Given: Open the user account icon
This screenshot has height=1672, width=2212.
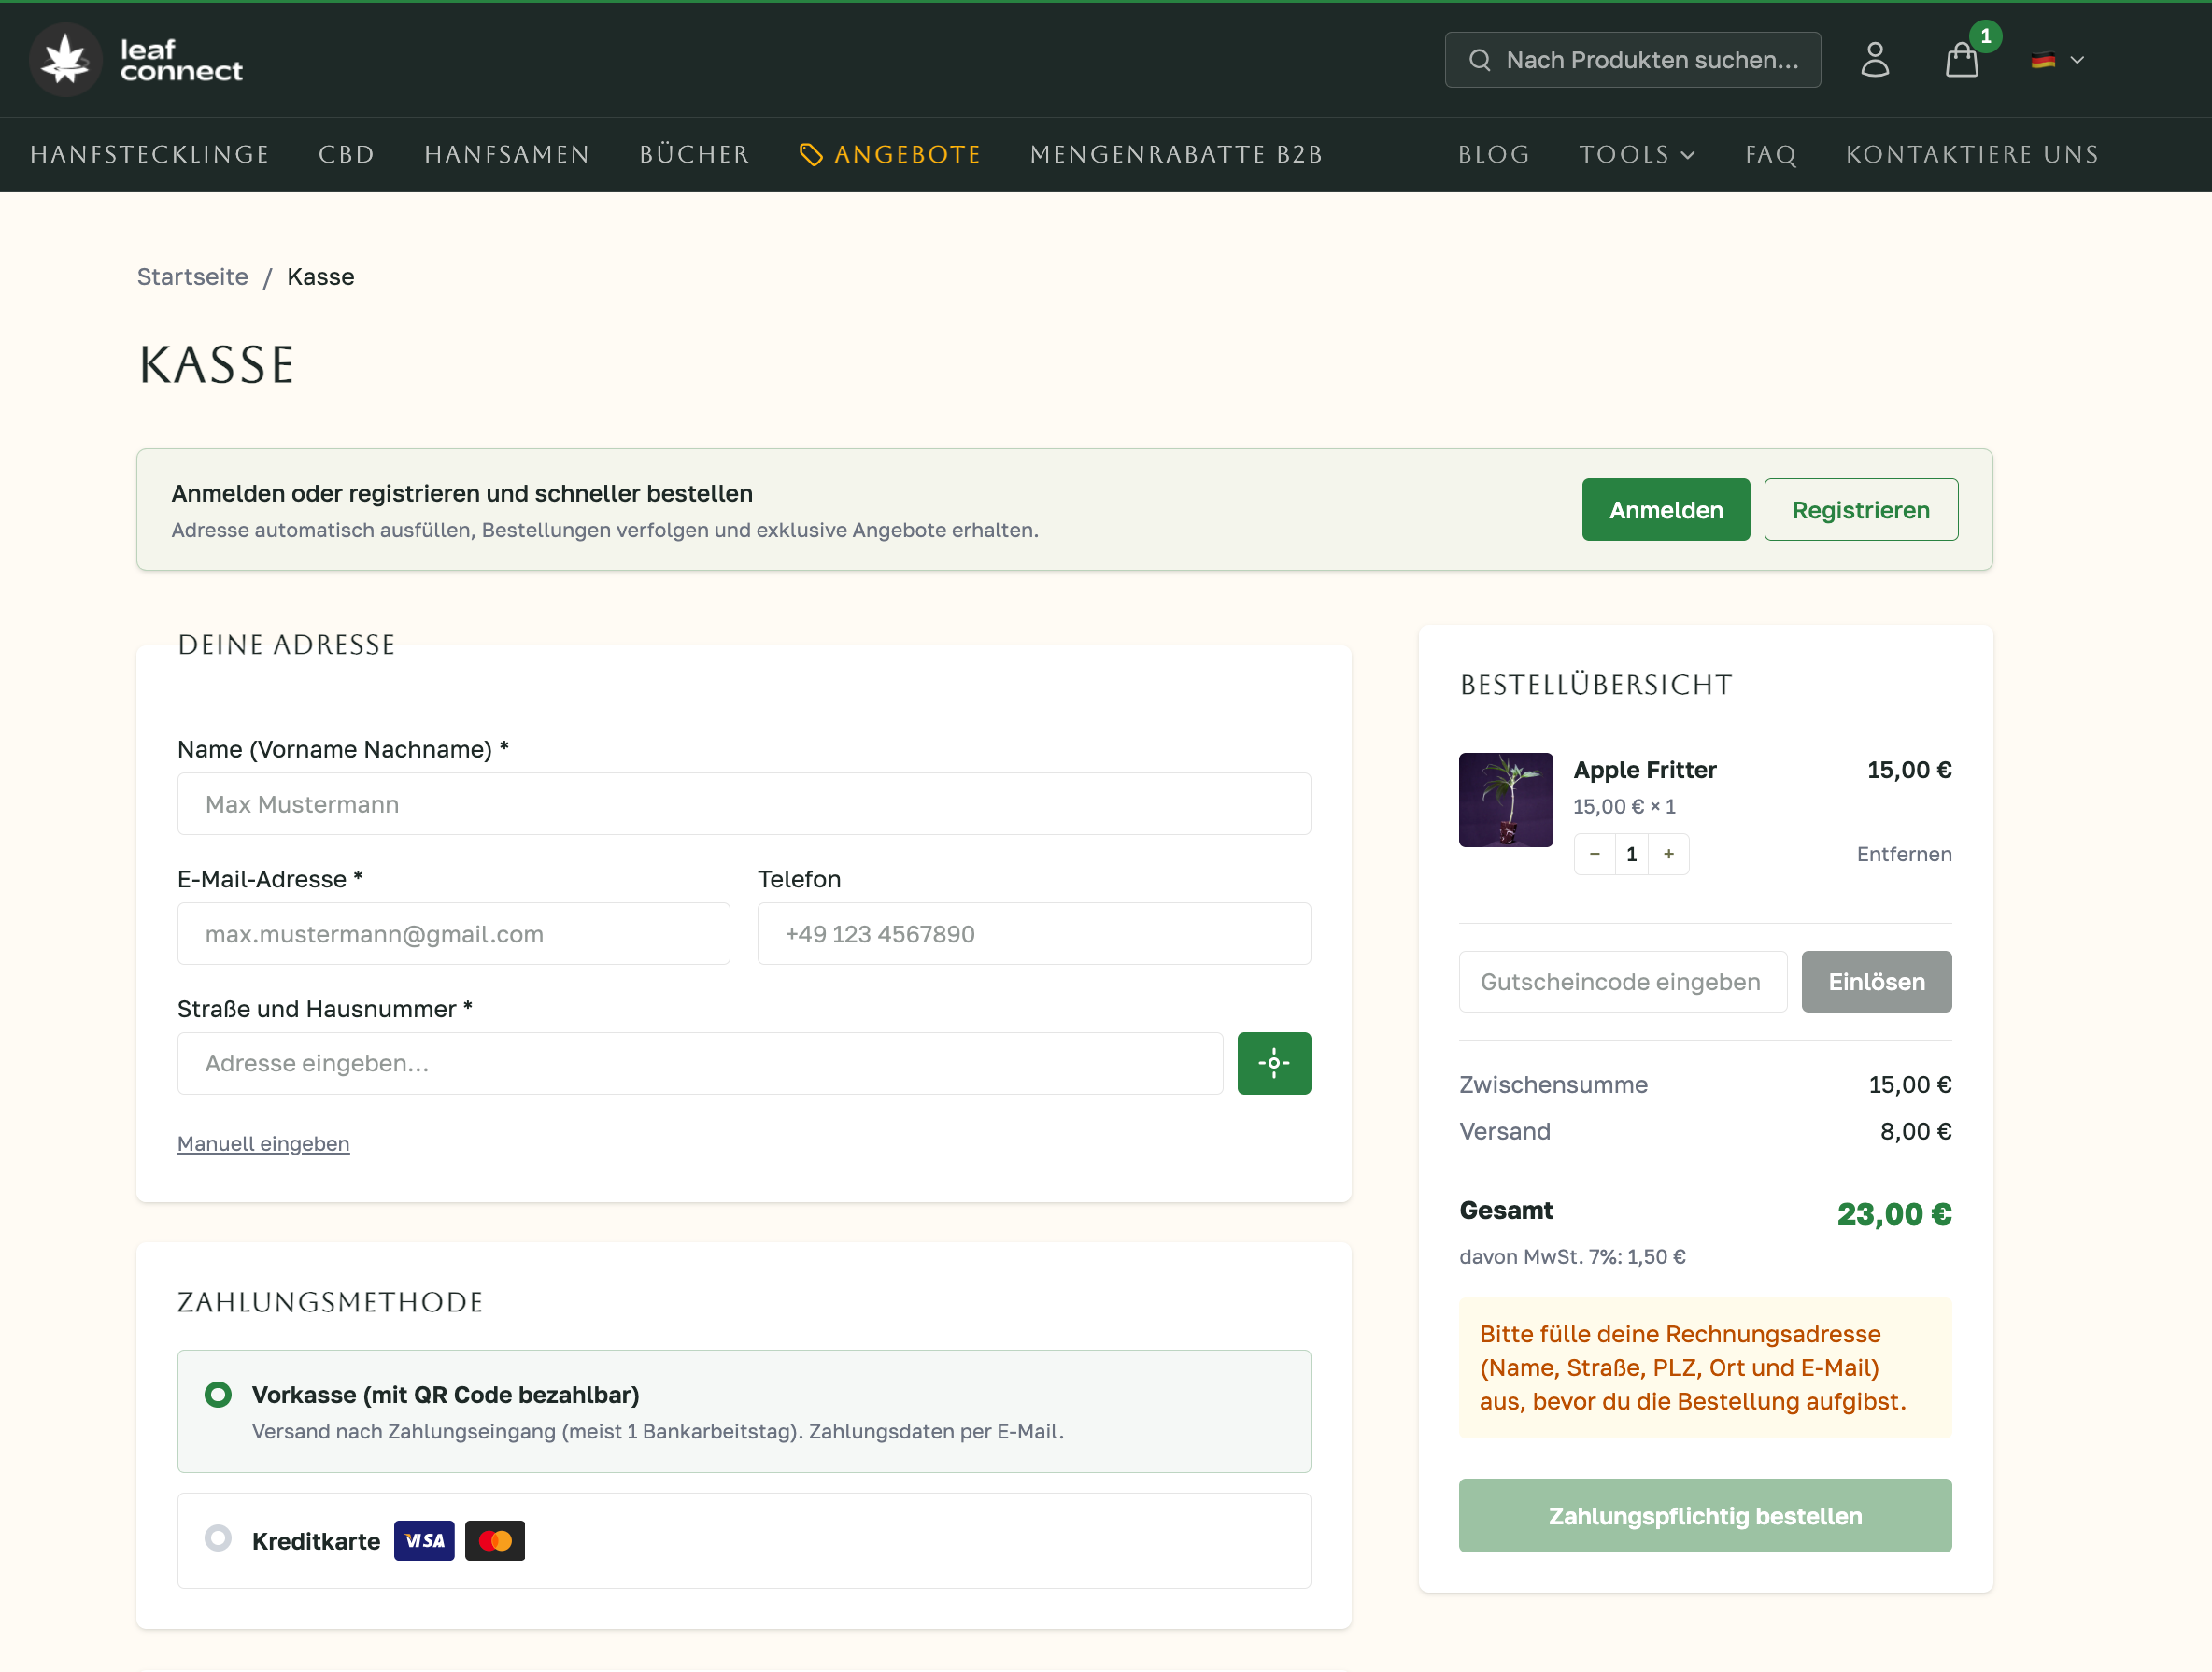Looking at the screenshot, I should click(x=1874, y=60).
